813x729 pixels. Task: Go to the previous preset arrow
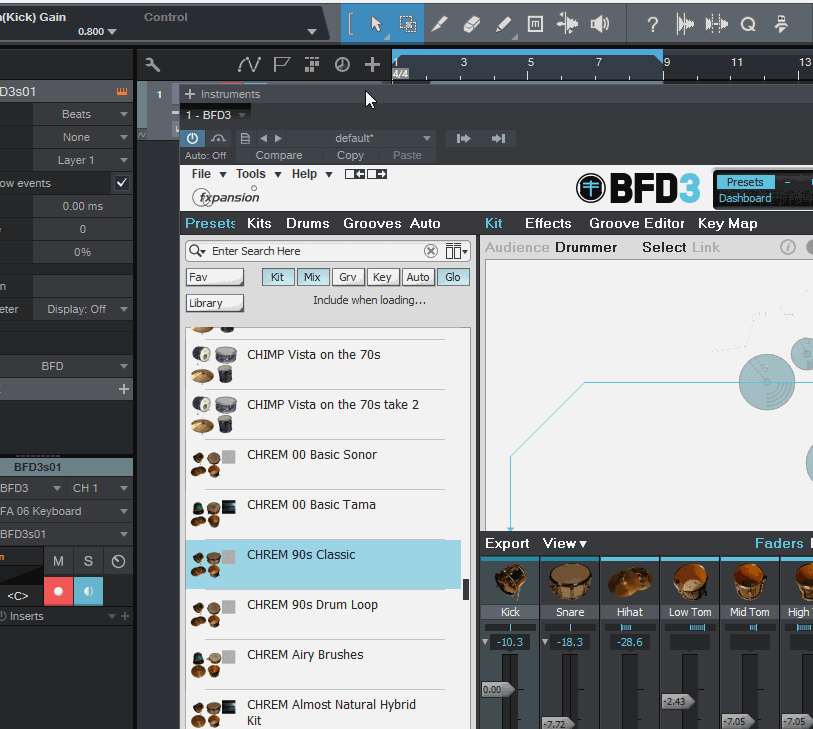pyautogui.click(x=263, y=138)
